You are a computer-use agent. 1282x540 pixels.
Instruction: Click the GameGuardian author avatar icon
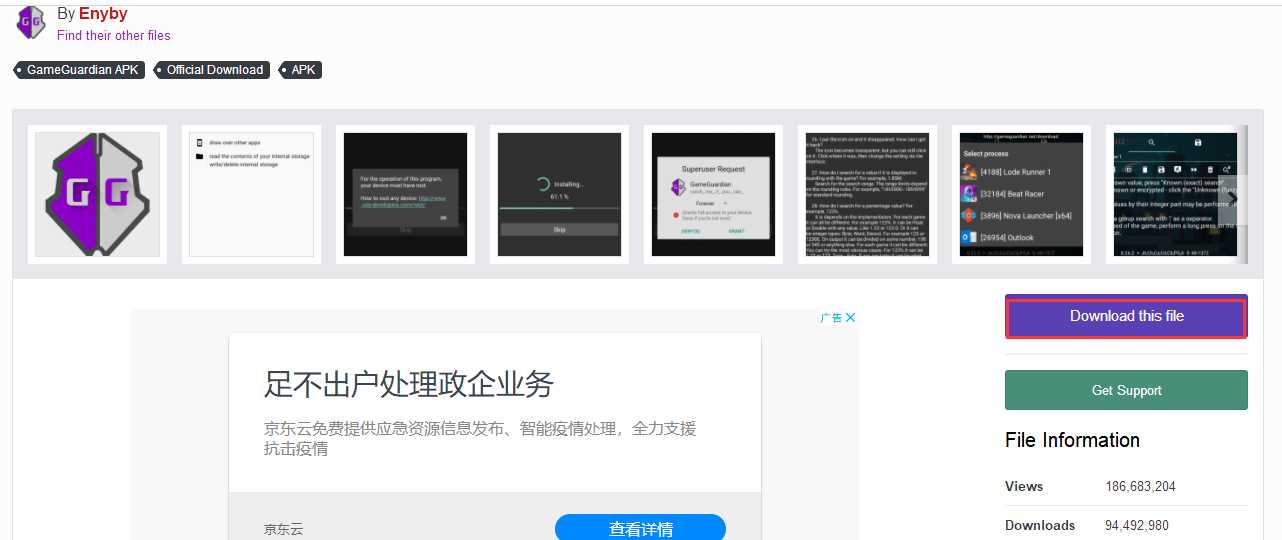[31, 22]
